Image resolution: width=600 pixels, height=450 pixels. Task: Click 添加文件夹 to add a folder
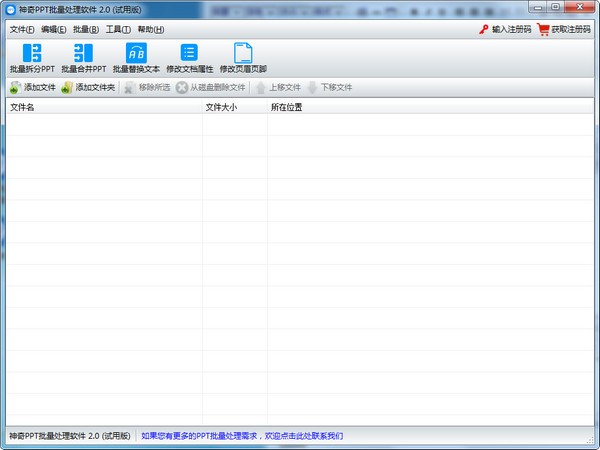88,88
